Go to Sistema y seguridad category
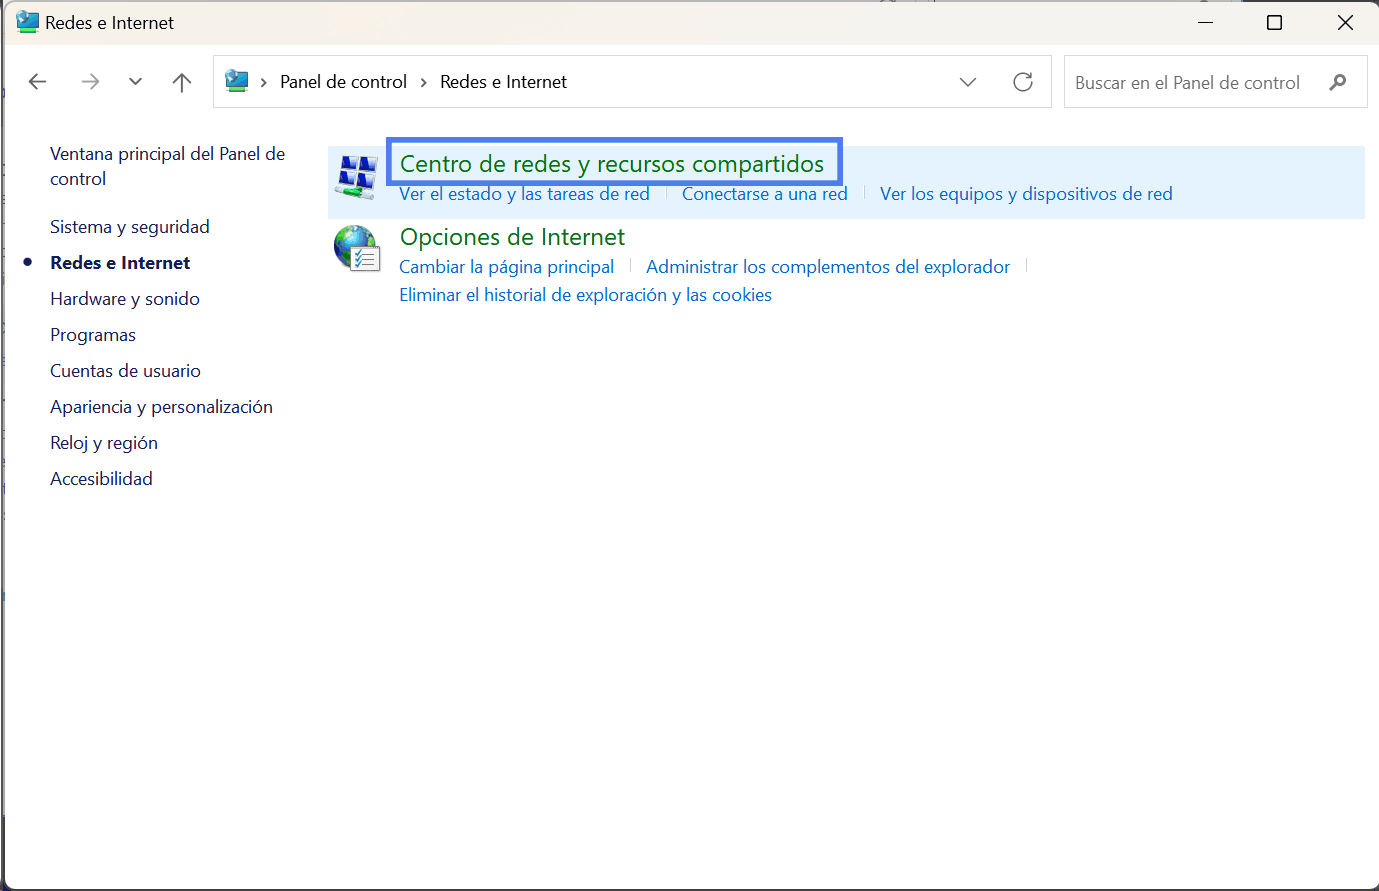 point(130,227)
